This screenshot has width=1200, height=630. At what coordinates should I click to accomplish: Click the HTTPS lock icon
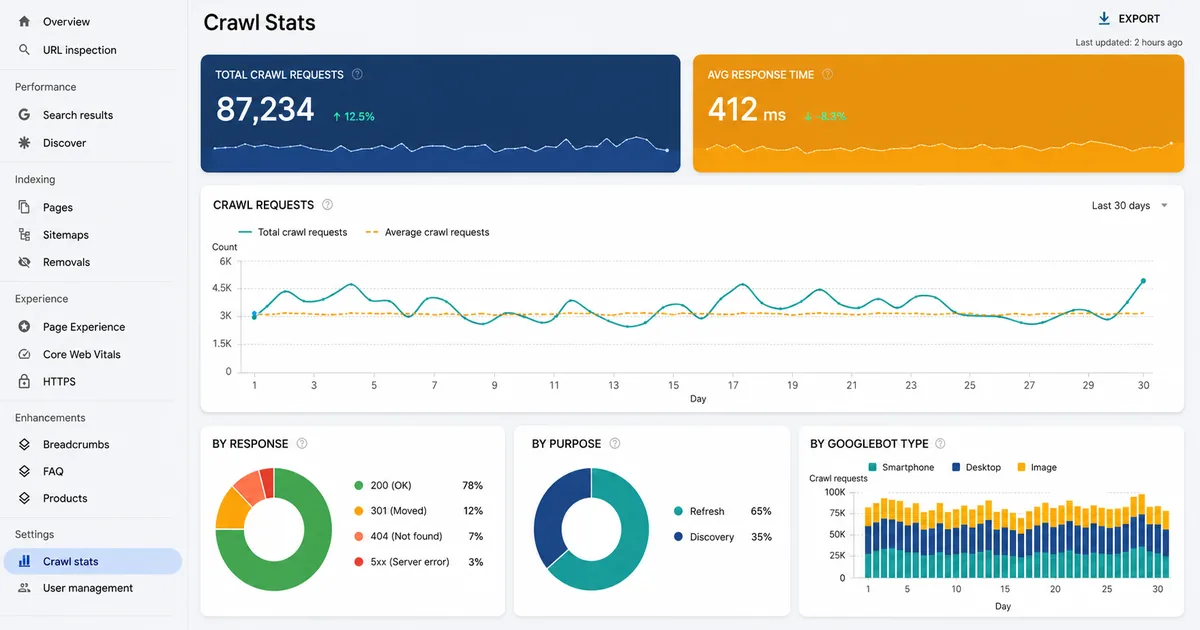(25, 381)
